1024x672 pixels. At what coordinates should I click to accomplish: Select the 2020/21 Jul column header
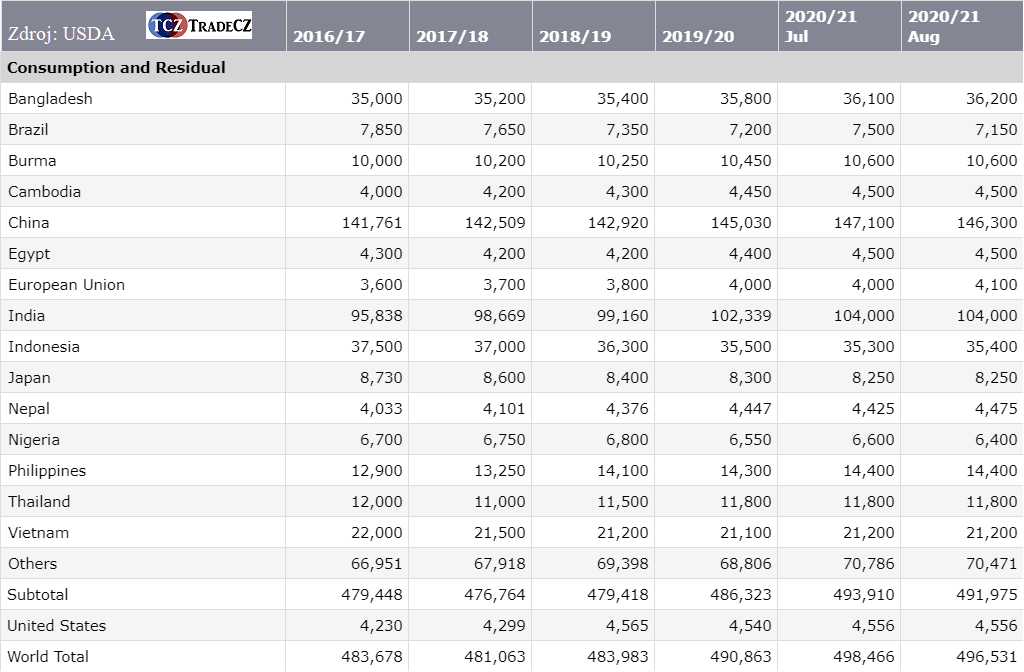(x=821, y=27)
